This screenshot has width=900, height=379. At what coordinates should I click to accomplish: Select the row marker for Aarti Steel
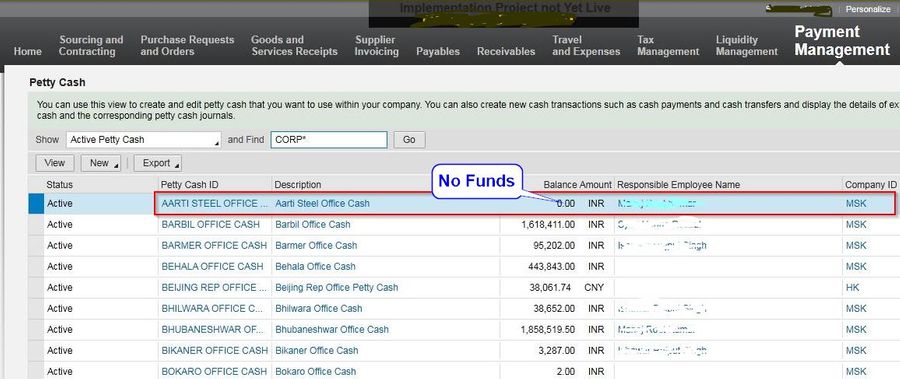pos(36,204)
